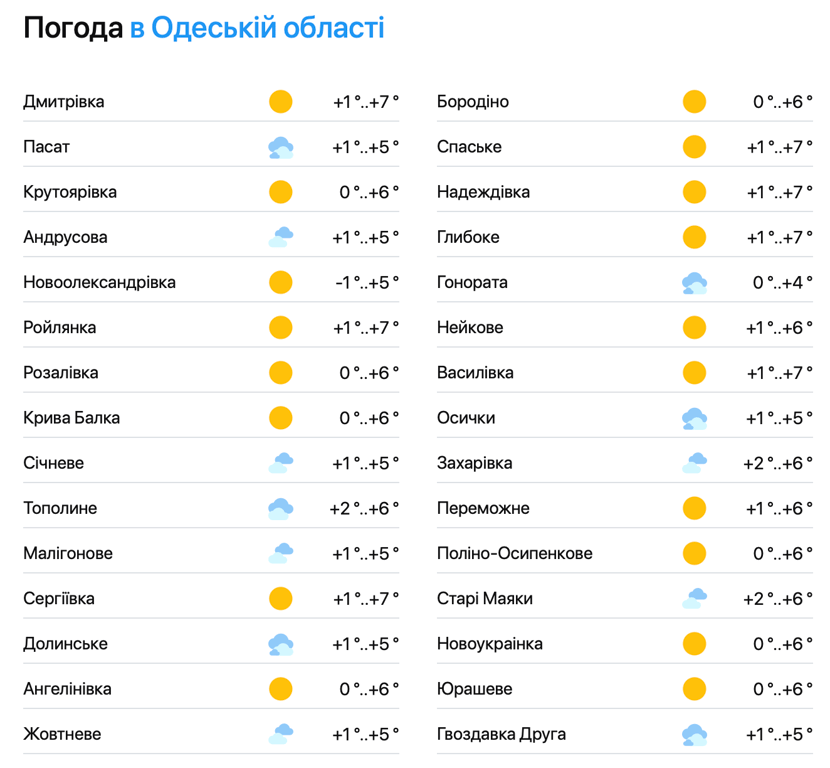Click the sun icon for Новоолександрівка
830x768 pixels.
[x=280, y=283]
